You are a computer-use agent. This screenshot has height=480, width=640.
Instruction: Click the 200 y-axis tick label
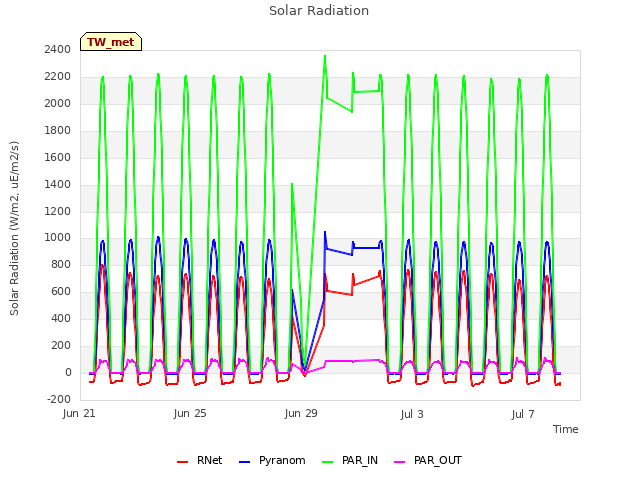tap(61, 345)
